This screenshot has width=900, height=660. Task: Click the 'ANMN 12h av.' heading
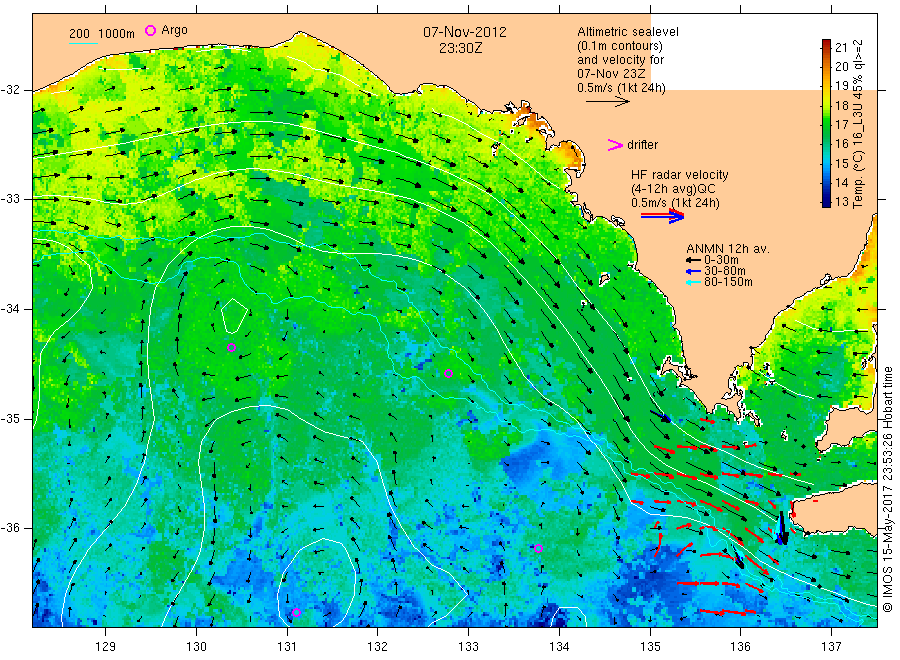[728, 249]
